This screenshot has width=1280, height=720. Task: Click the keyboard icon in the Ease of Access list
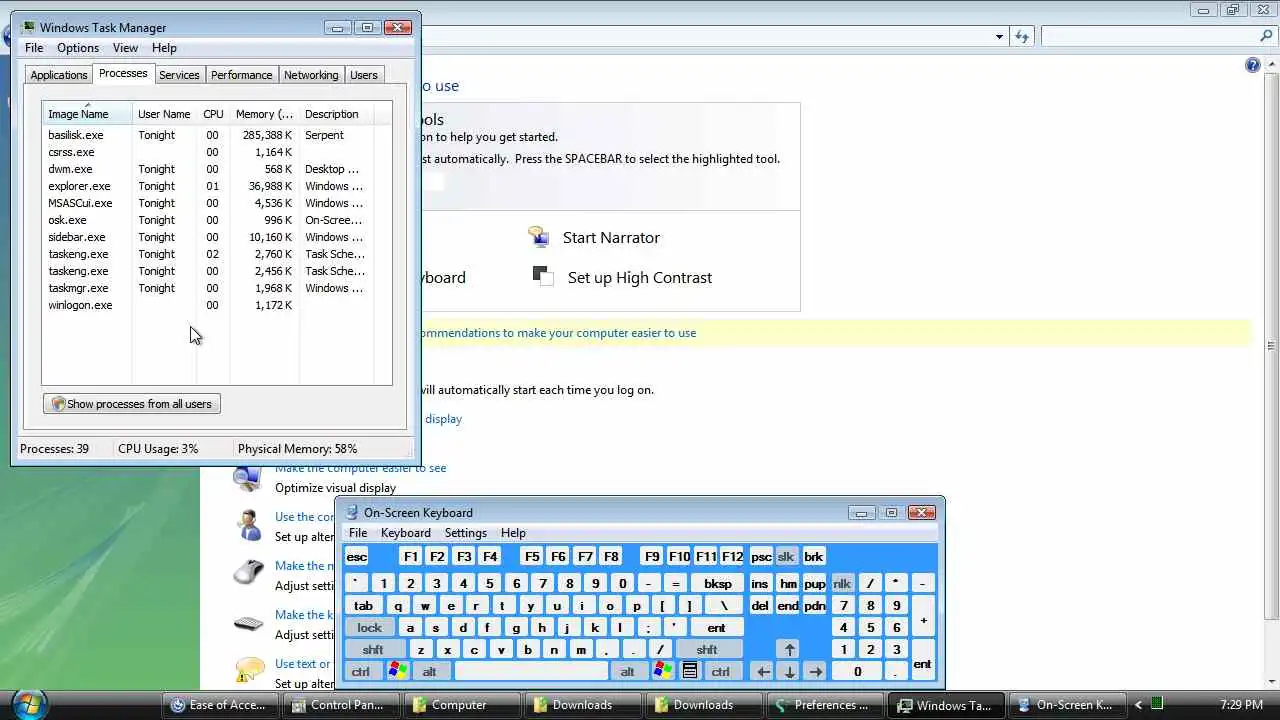[x=247, y=624]
